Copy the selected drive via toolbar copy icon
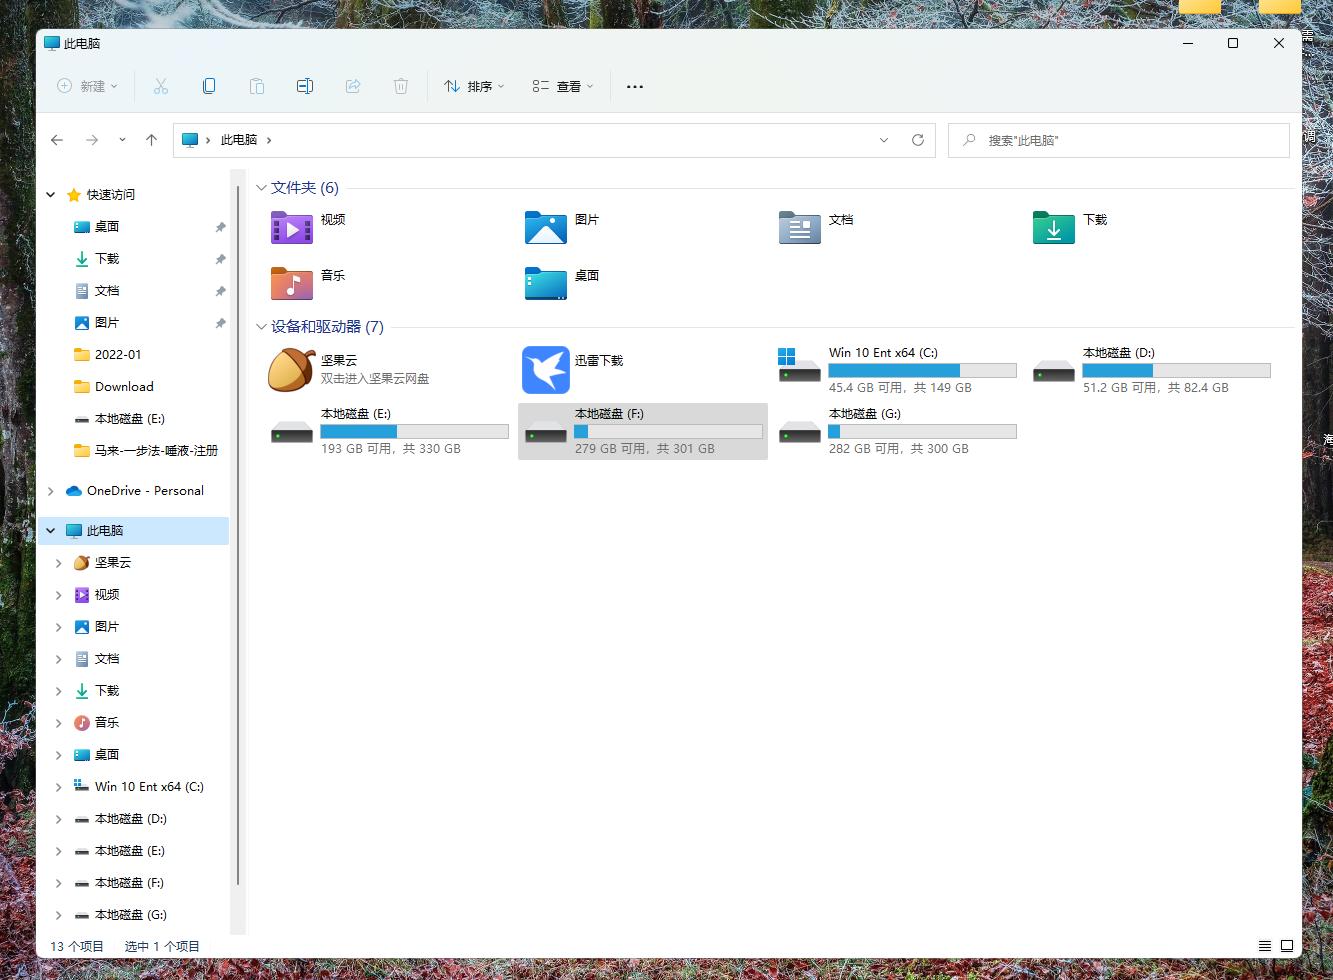 click(209, 86)
